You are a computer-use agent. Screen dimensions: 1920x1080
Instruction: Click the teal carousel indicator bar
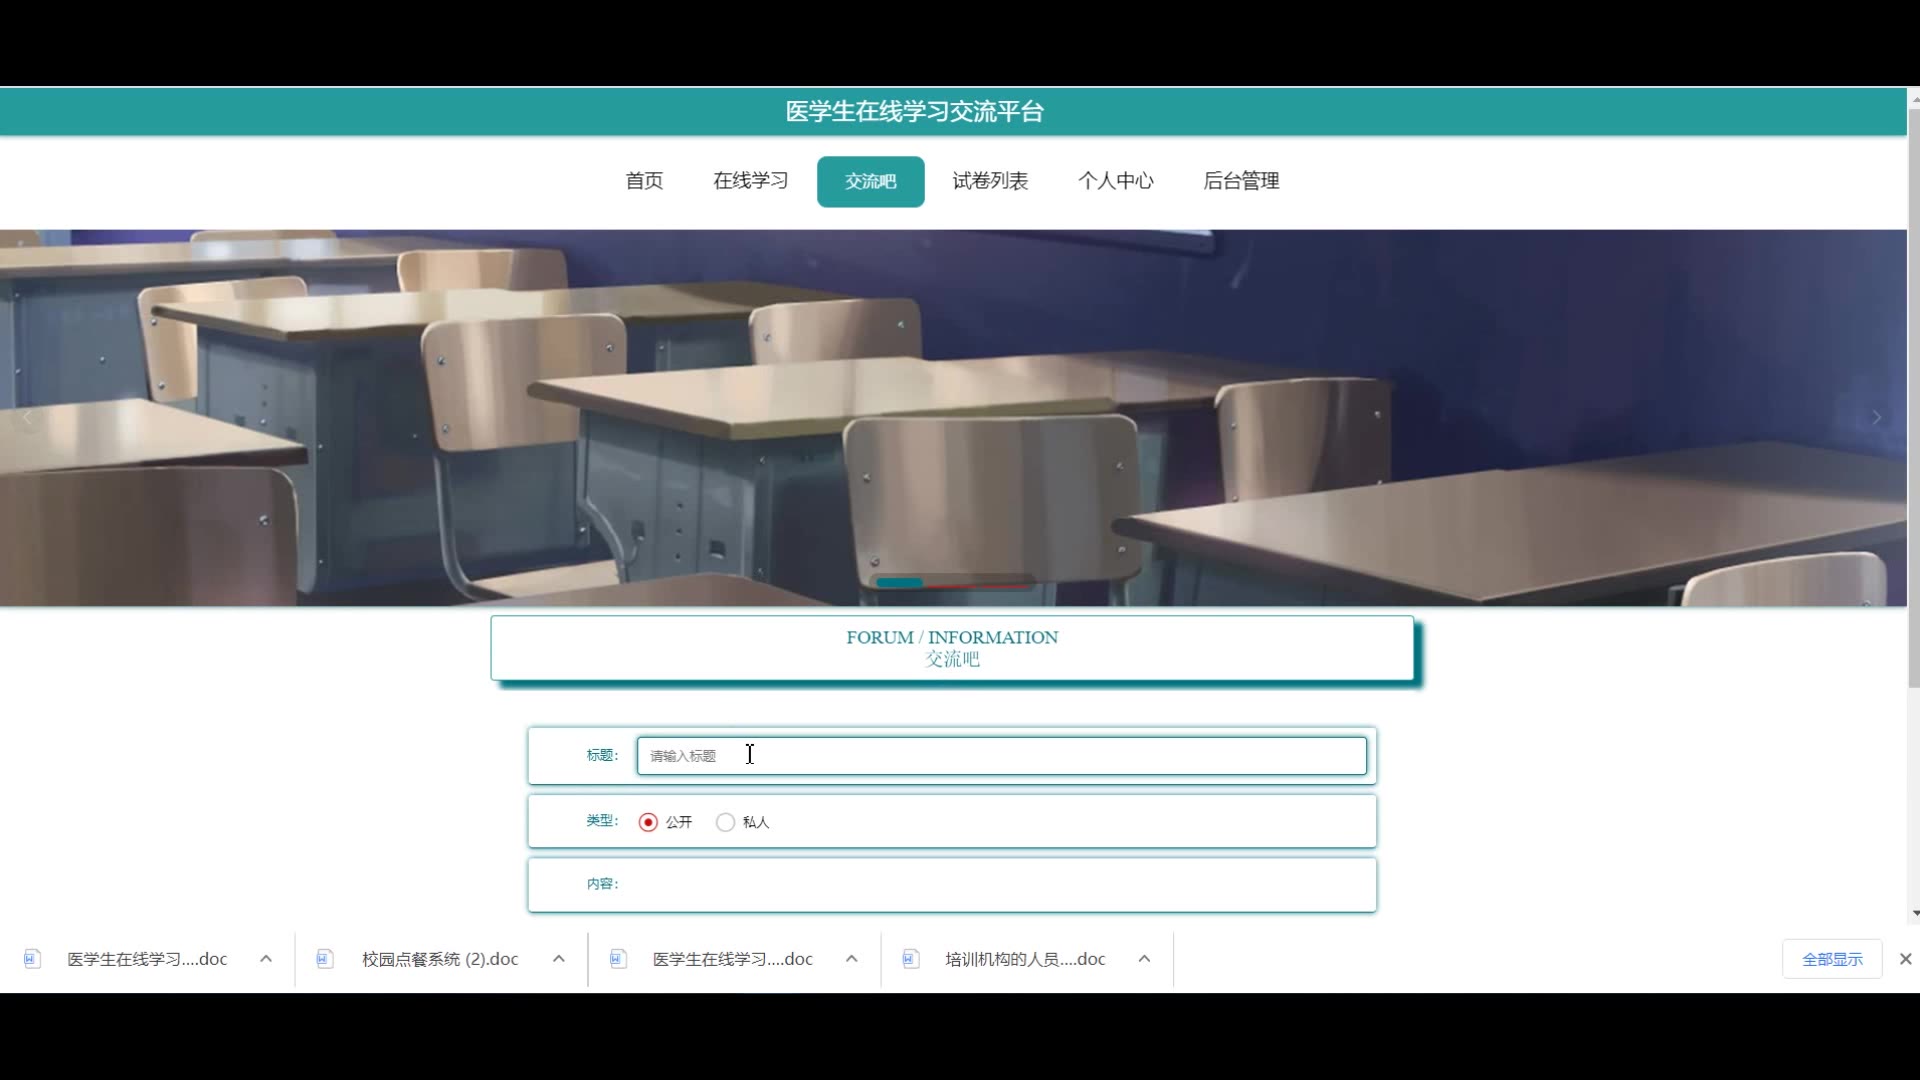click(899, 582)
